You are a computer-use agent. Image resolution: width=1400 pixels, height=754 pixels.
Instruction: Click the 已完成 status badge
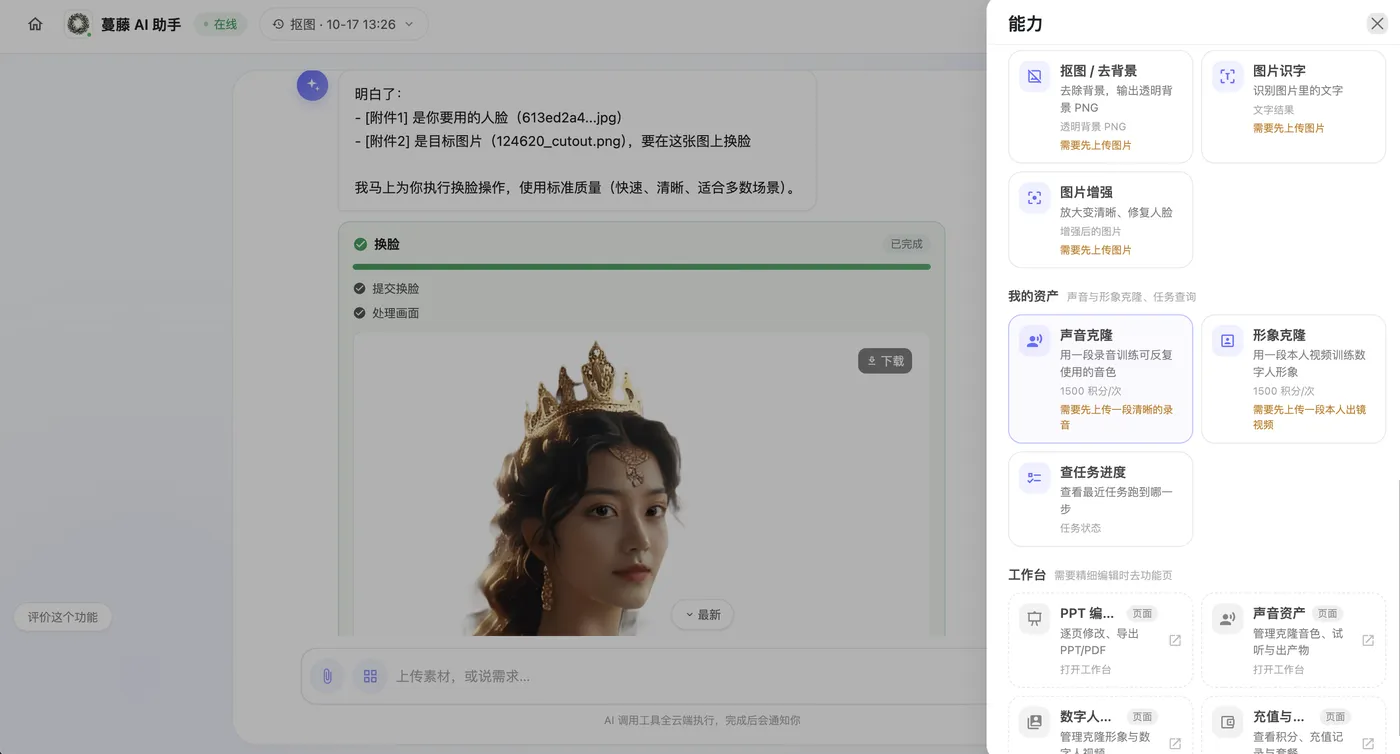(907, 244)
